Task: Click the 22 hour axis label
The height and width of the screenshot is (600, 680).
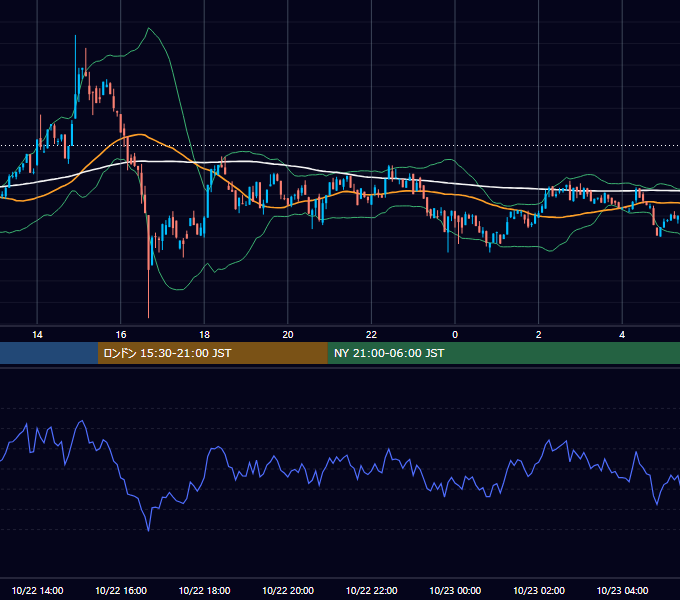Action: tap(371, 335)
